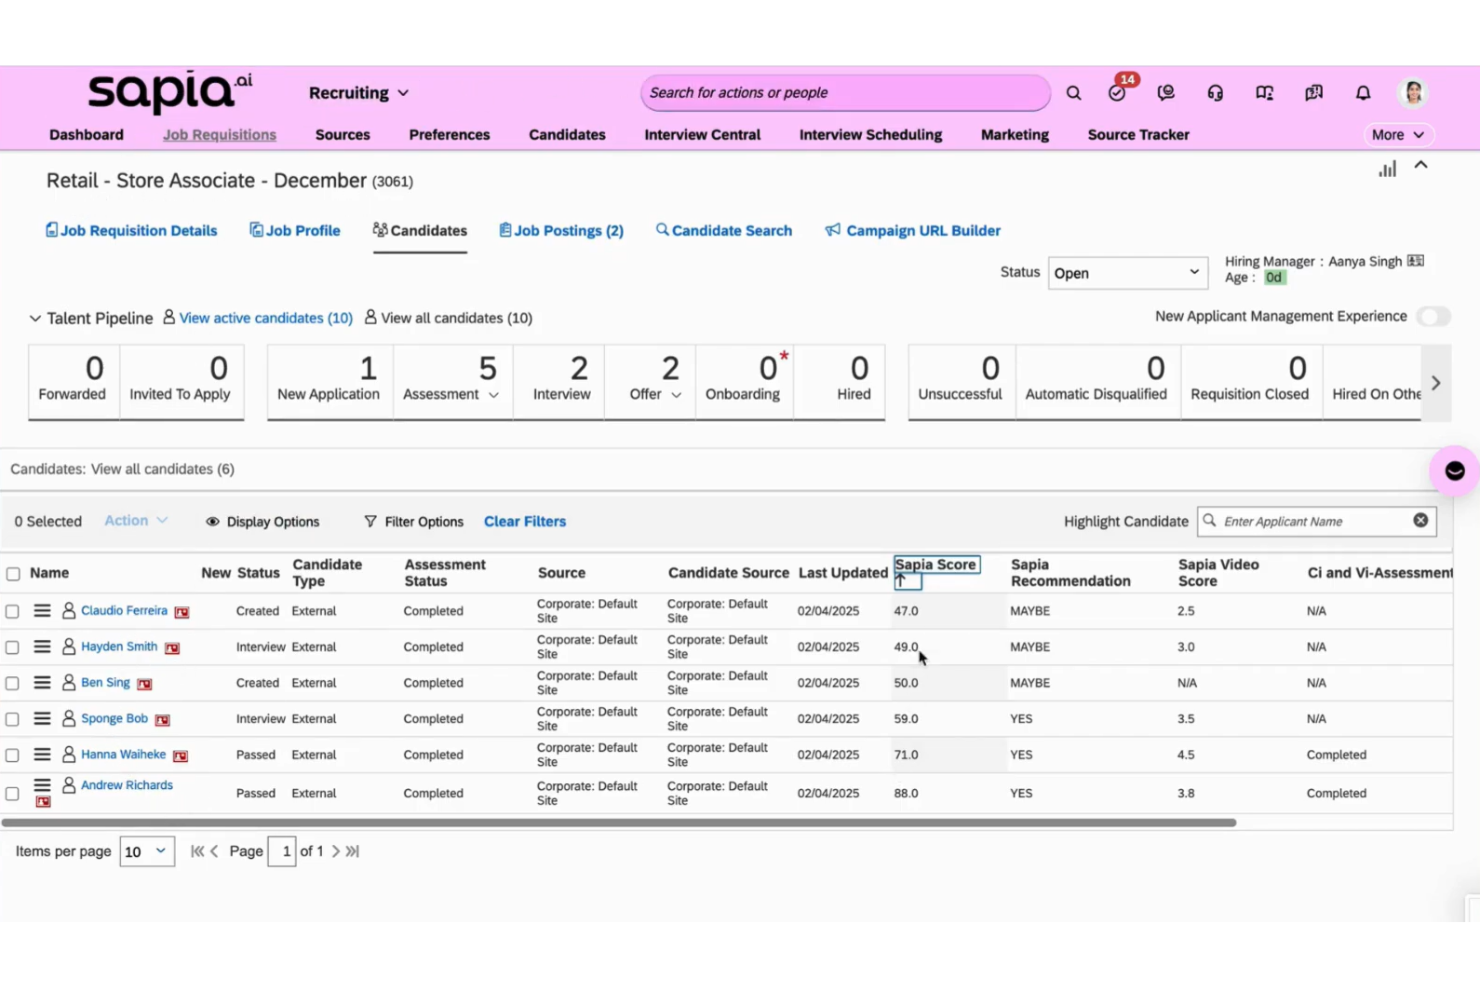Open the to-do checklist icon with badge 14
The width and height of the screenshot is (1480, 987).
(1118, 92)
